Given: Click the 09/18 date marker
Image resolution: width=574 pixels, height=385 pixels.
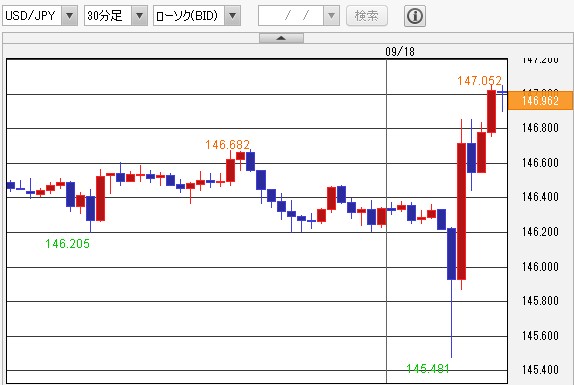Looking at the screenshot, I should point(400,52).
